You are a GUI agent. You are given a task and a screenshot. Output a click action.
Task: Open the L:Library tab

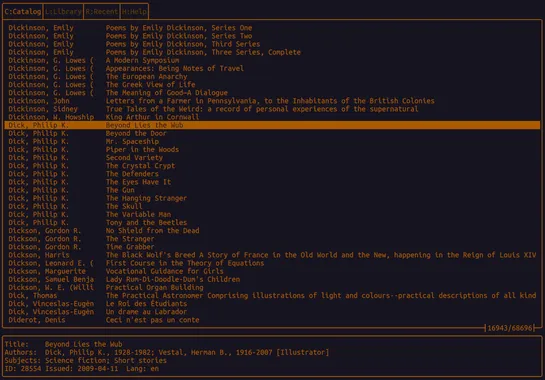coord(63,11)
